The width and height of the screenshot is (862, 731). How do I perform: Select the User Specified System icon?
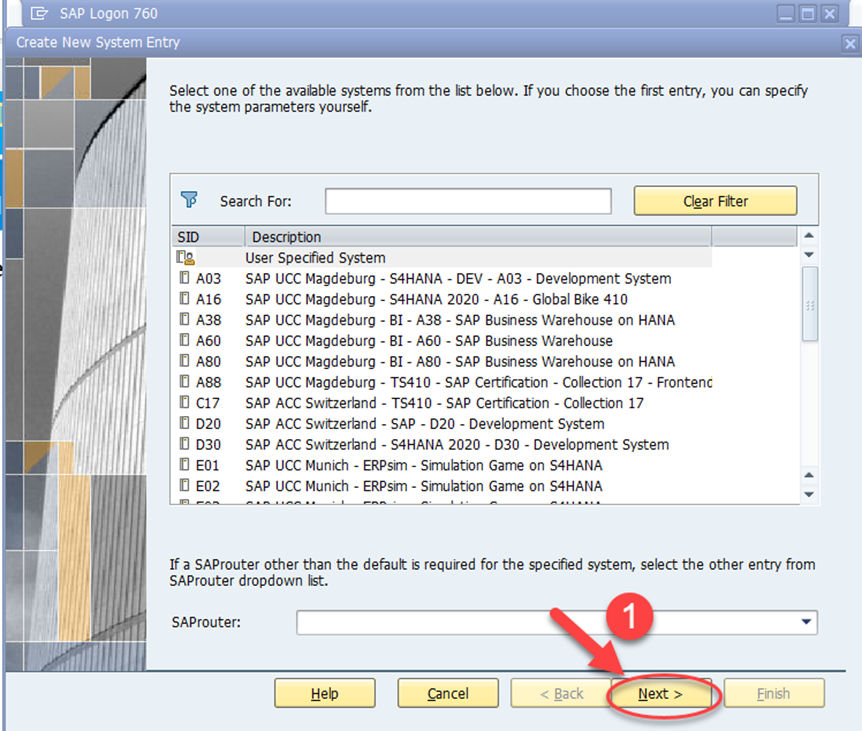click(x=185, y=257)
